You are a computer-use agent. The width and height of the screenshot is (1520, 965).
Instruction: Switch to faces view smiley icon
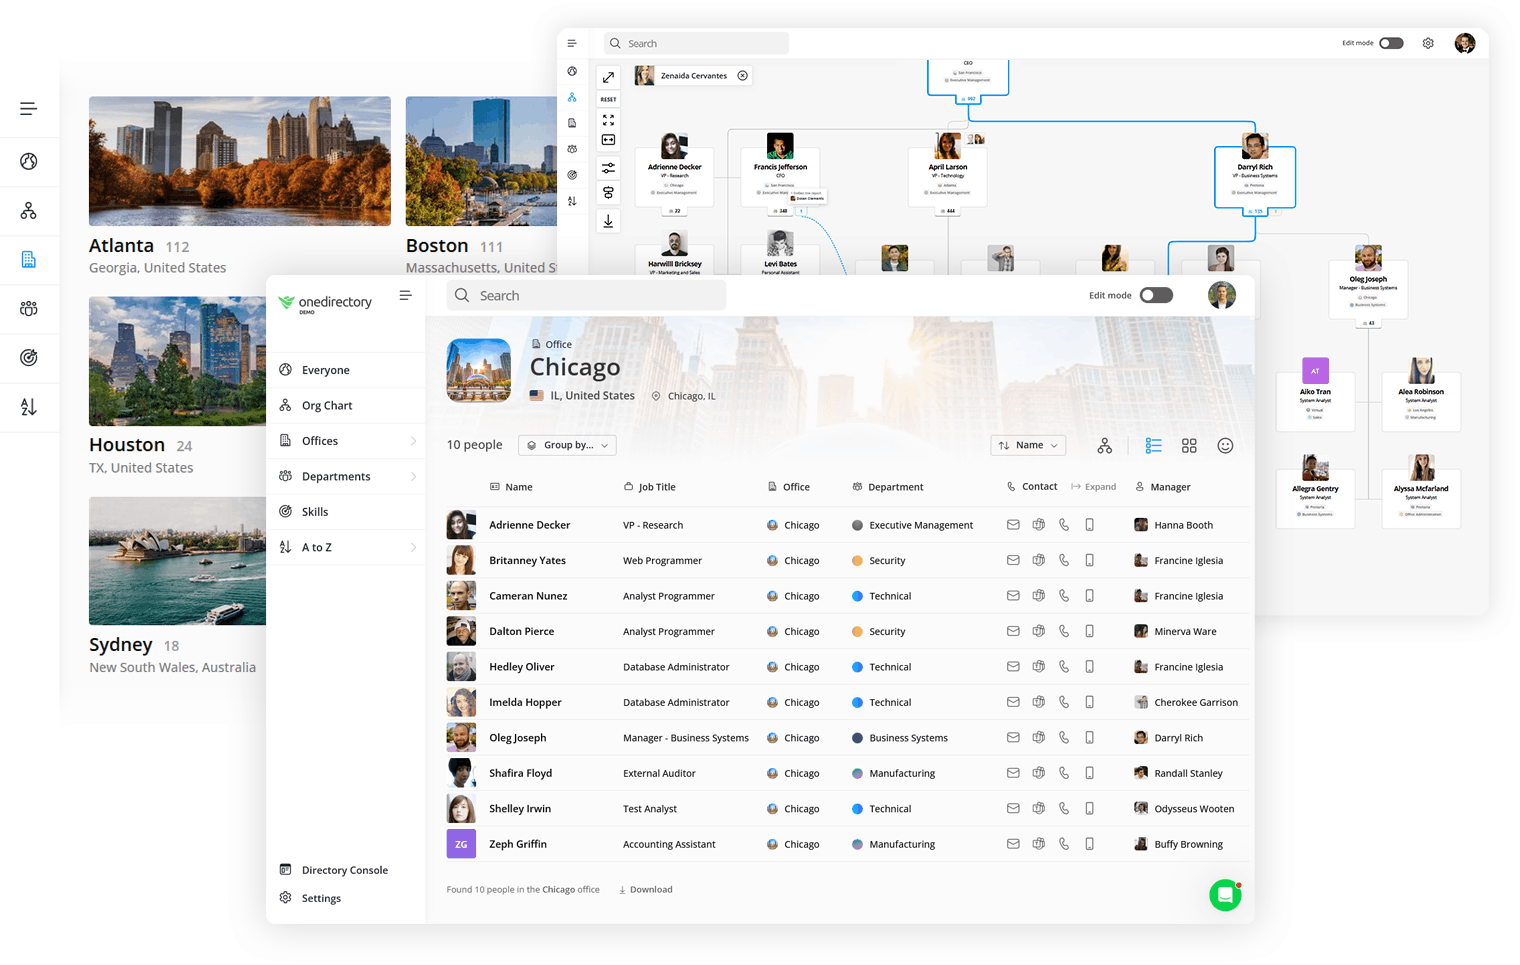point(1225,446)
